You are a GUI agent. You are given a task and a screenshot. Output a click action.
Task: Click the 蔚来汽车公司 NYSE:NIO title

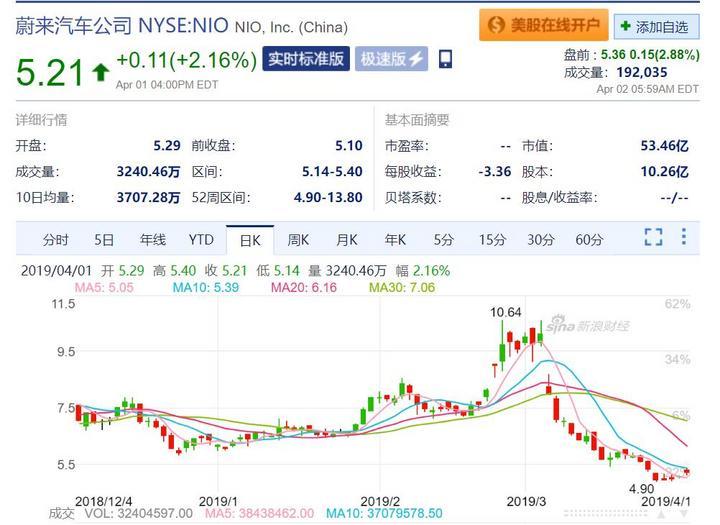[122, 25]
